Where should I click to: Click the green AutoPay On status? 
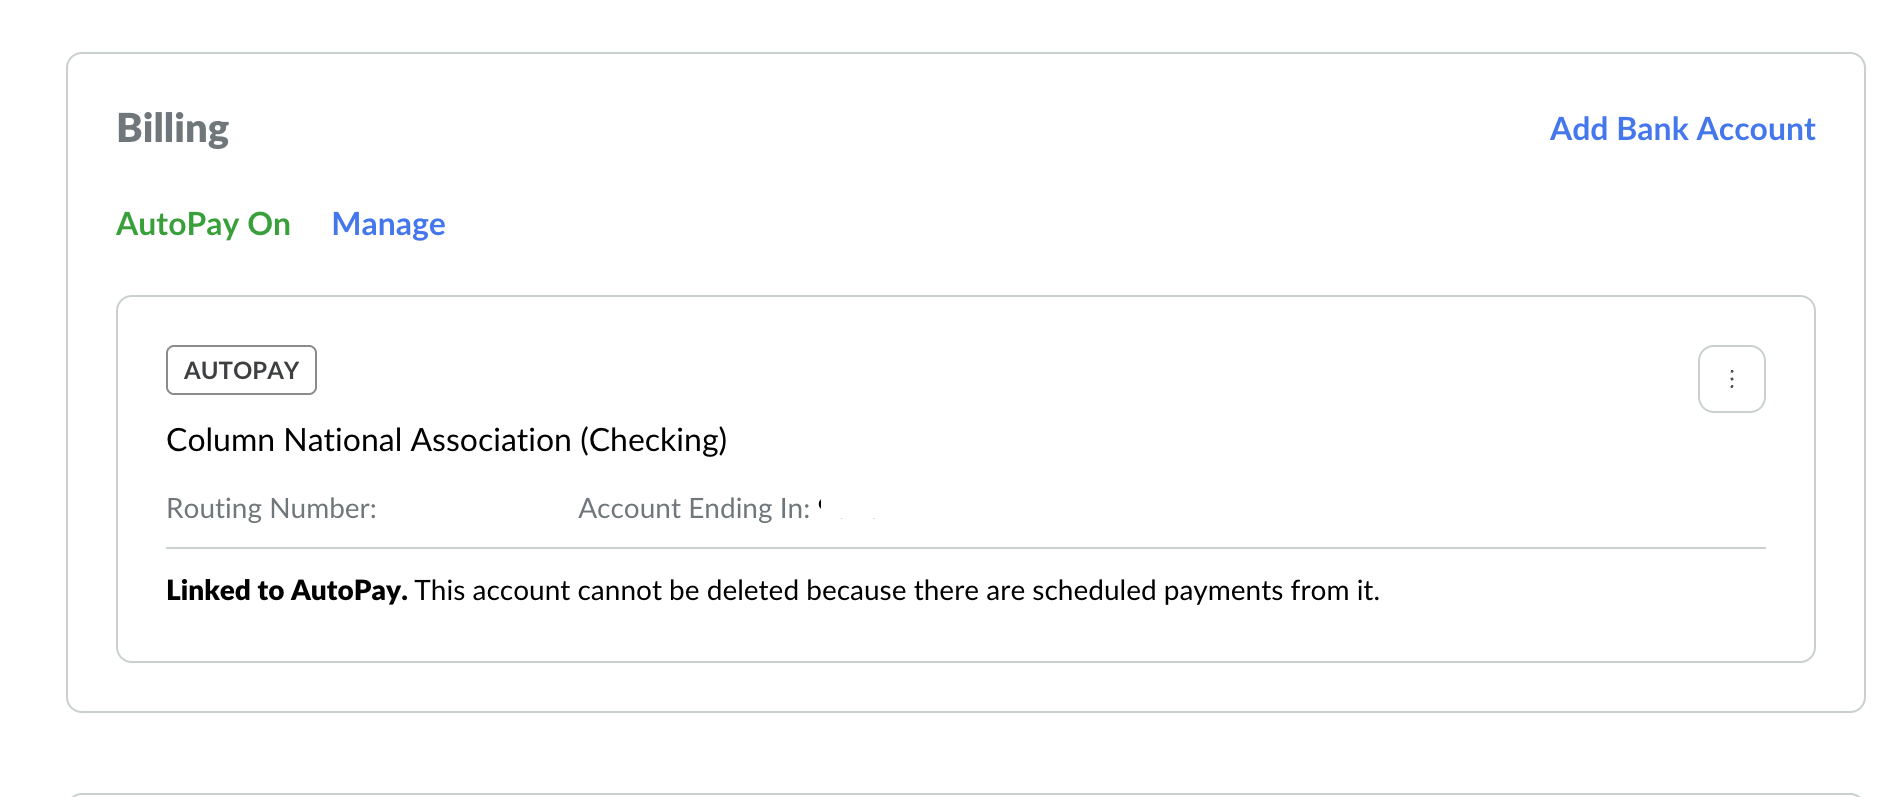(x=203, y=224)
